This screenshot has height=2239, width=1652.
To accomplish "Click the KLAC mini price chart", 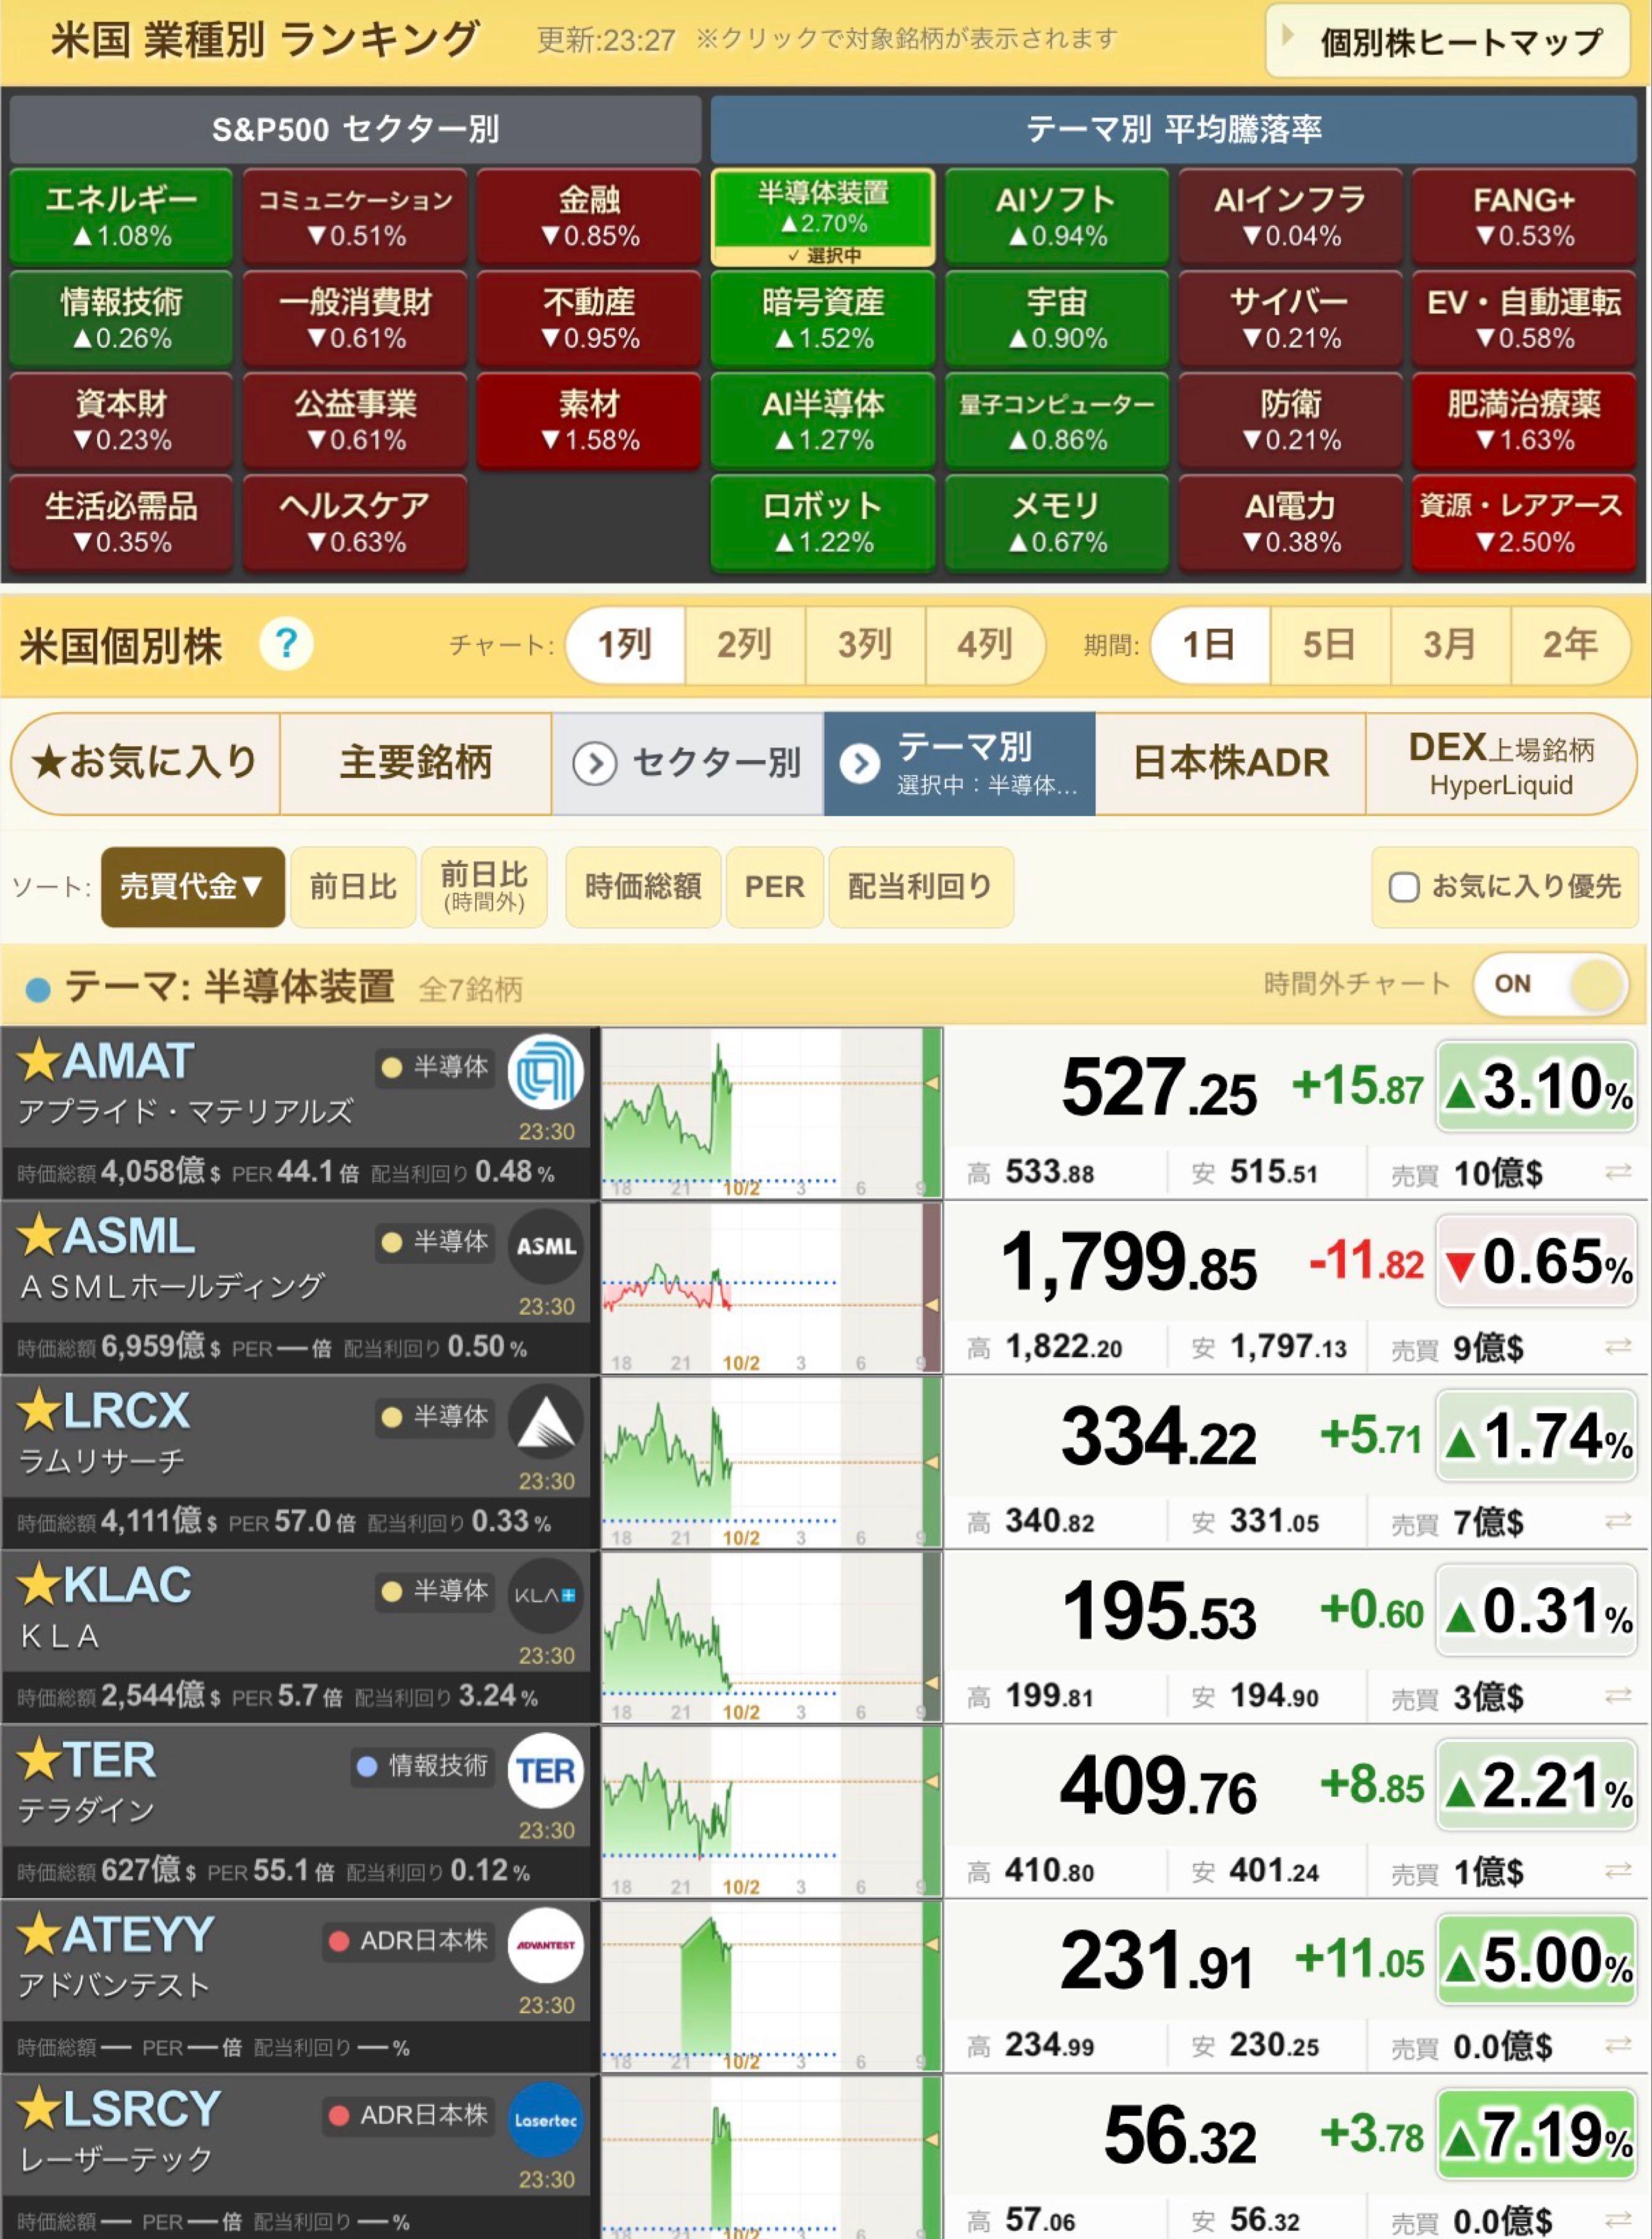I will coord(771,1636).
